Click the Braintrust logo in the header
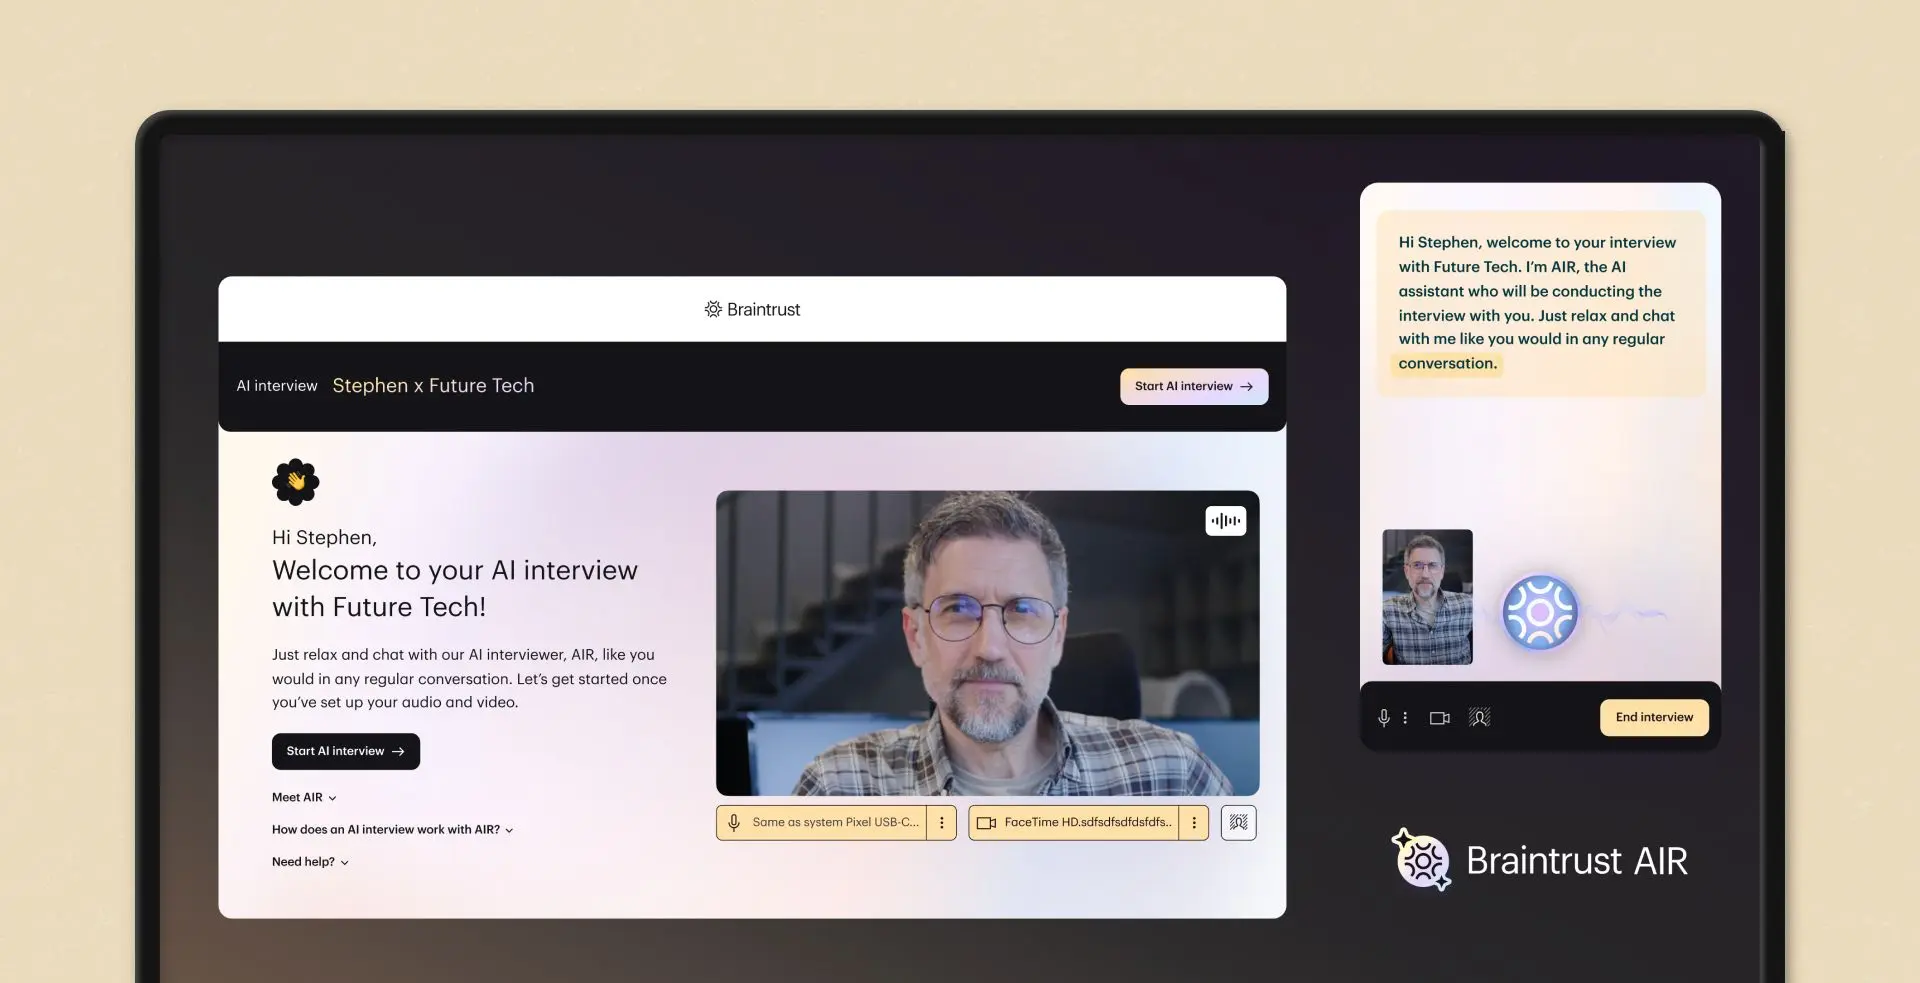The image size is (1920, 983). coord(752,309)
